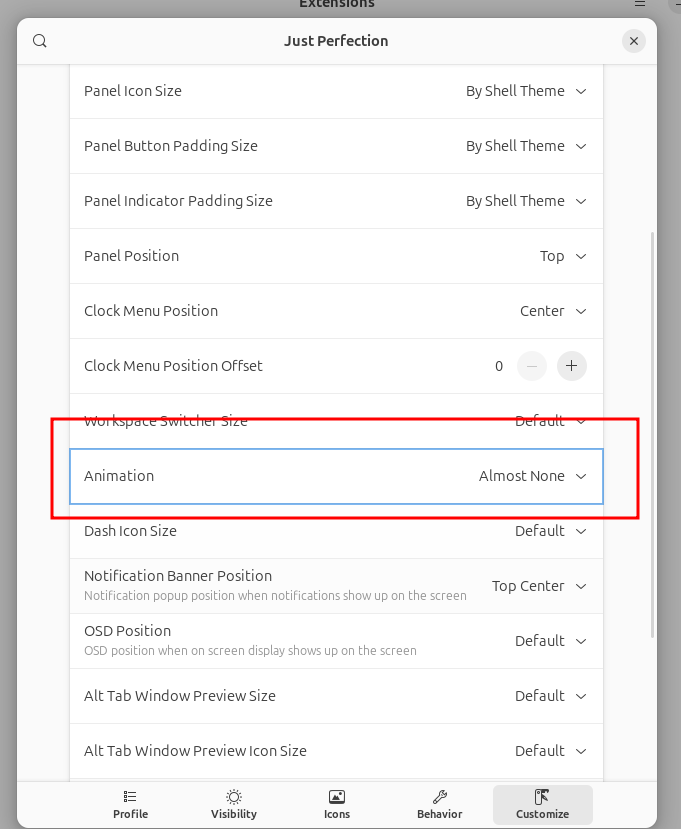Click the OSD position description text

(250, 651)
